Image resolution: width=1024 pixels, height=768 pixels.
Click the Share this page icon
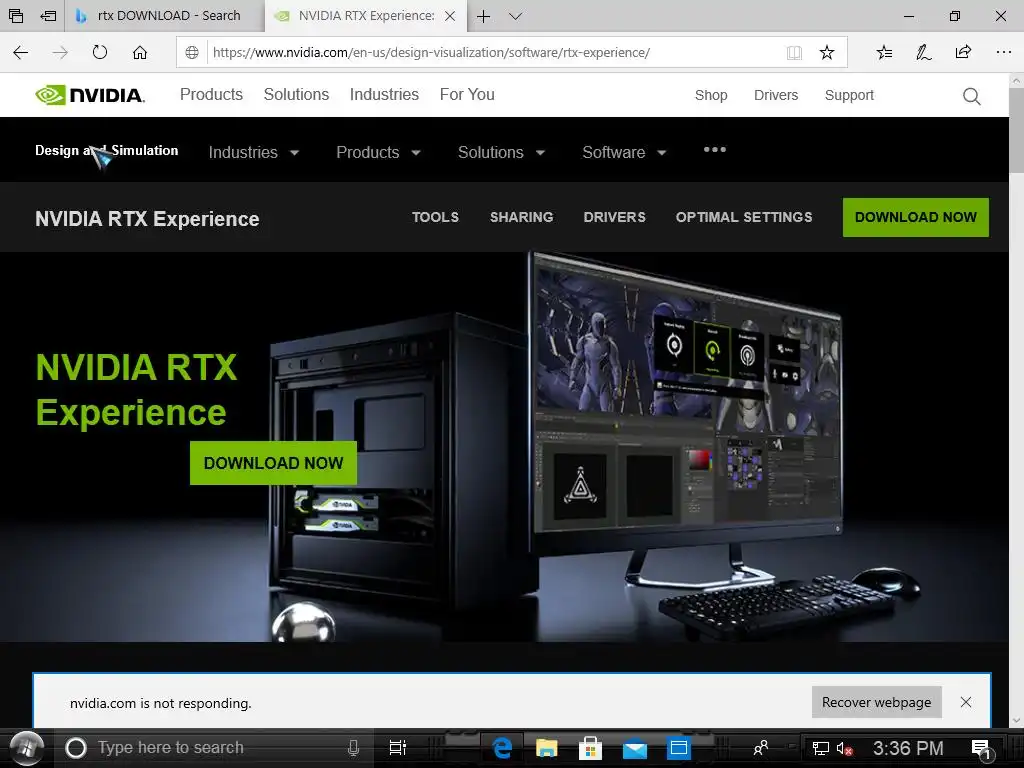[963, 52]
